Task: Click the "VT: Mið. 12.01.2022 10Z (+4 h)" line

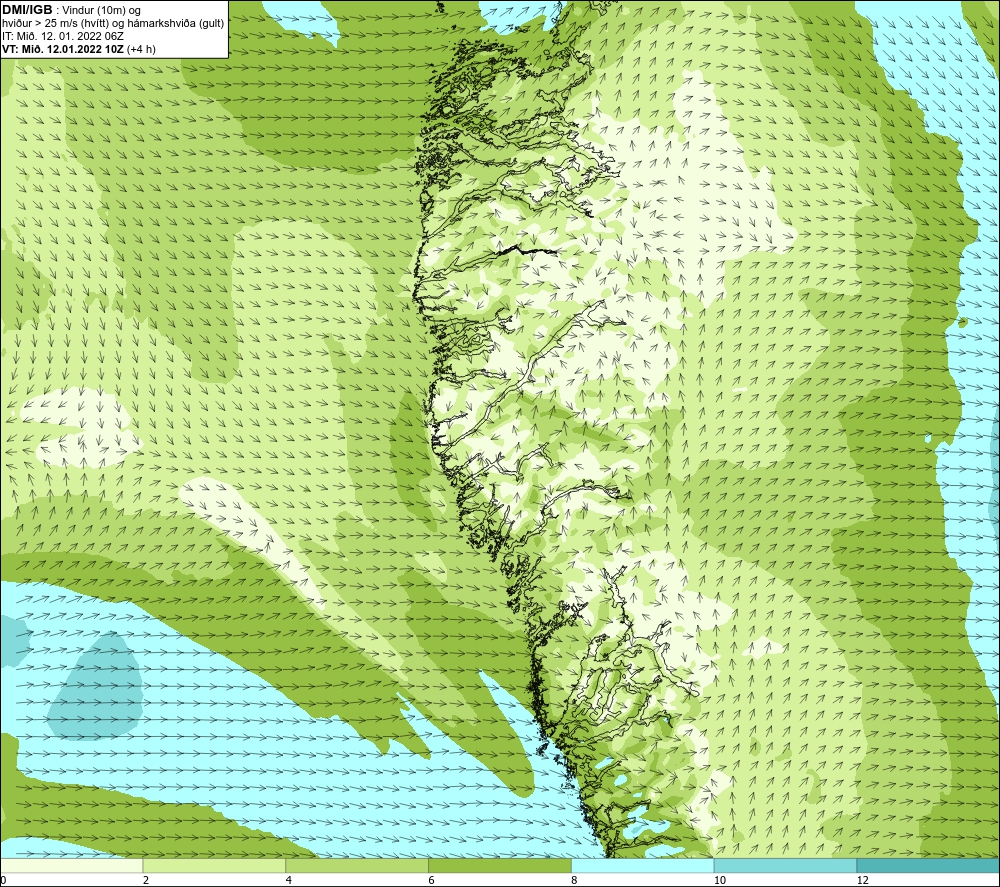Action: click(78, 49)
